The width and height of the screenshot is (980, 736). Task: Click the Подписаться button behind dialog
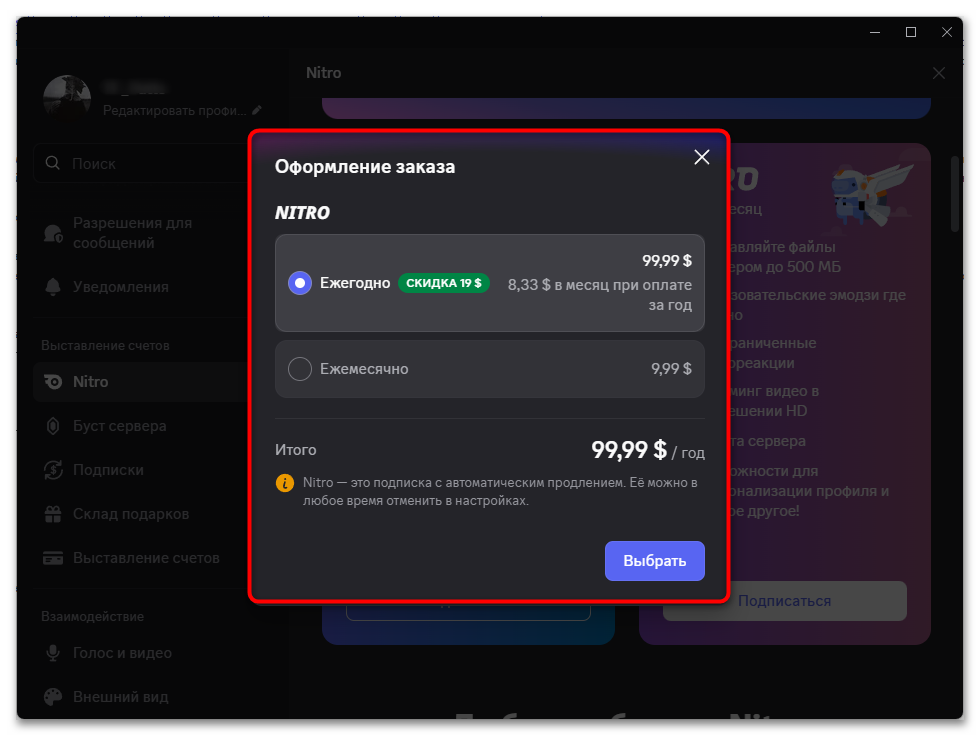click(x=784, y=600)
